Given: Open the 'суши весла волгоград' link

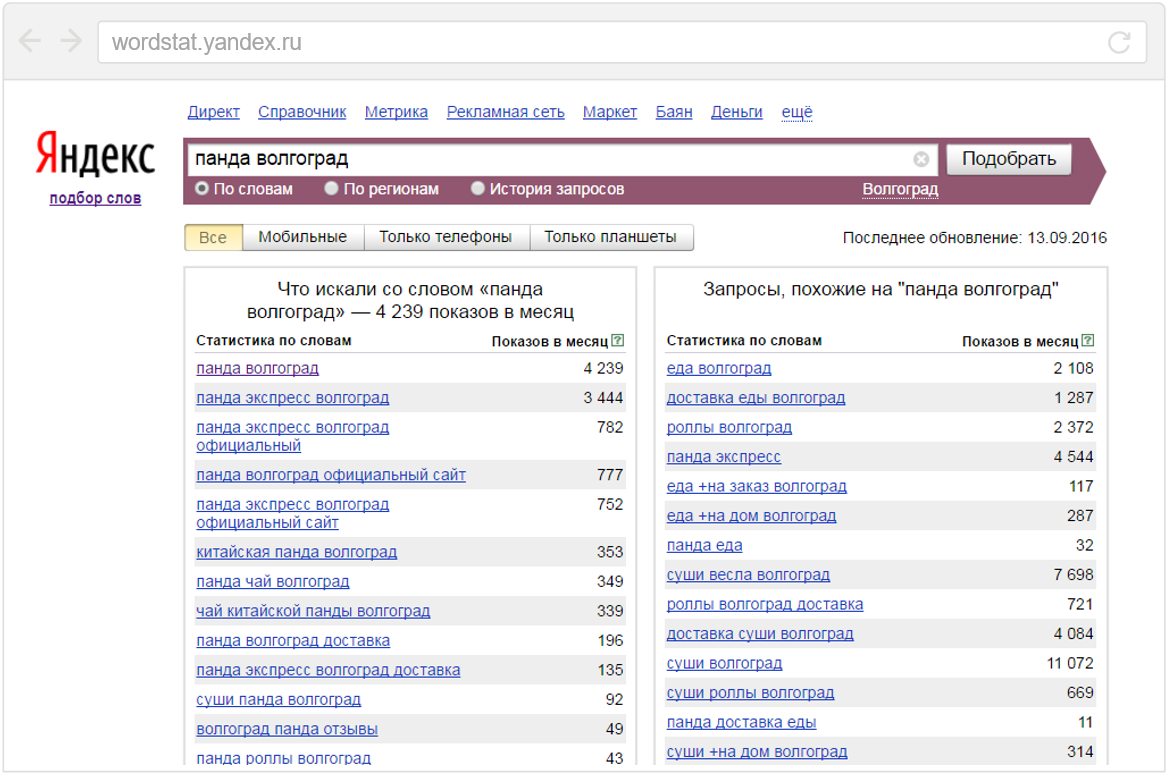Looking at the screenshot, I should point(748,575).
